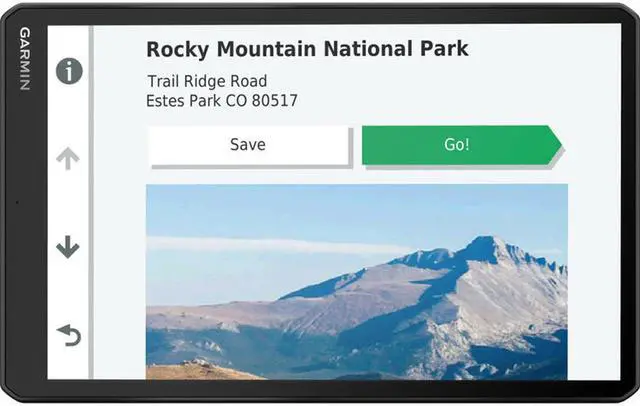Viewport: 640px width, 406px height.
Task: Click the word "Save" on the white button
Action: click(x=248, y=145)
